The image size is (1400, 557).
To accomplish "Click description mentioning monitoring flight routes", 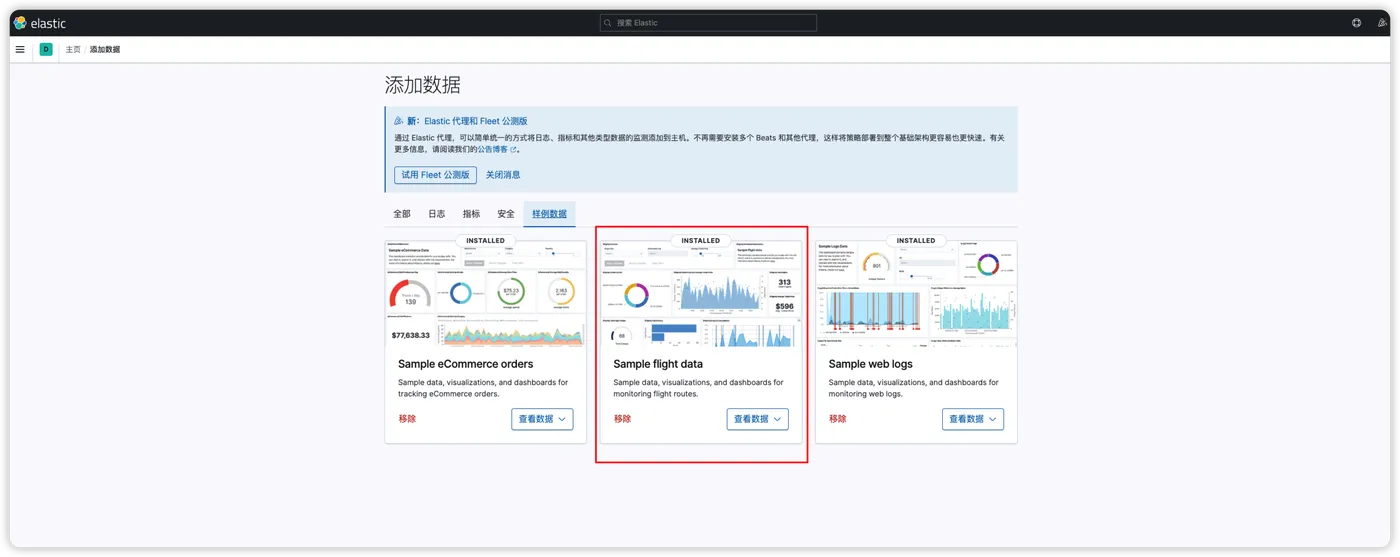I will point(699,388).
